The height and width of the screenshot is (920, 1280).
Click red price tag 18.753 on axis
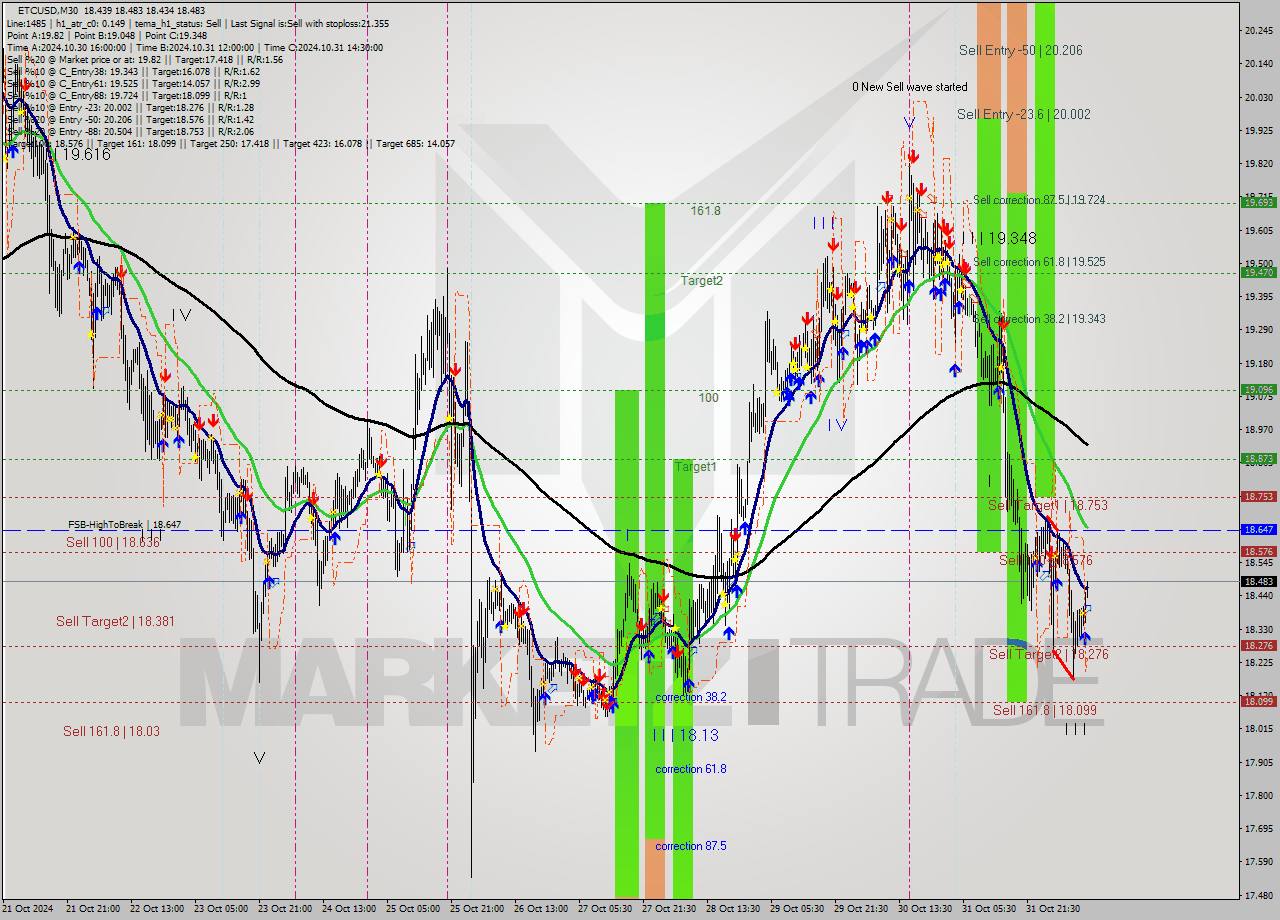[1258, 496]
